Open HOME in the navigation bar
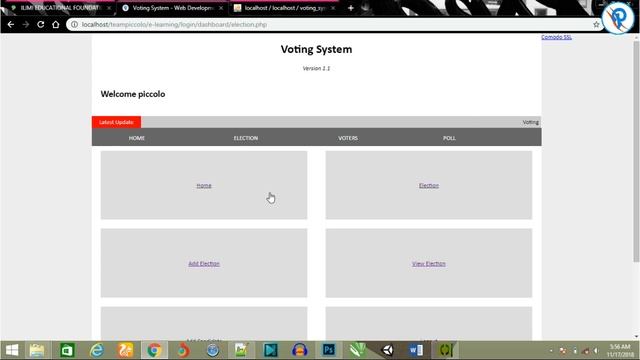Image resolution: width=640 pixels, height=360 pixels. (x=137, y=138)
